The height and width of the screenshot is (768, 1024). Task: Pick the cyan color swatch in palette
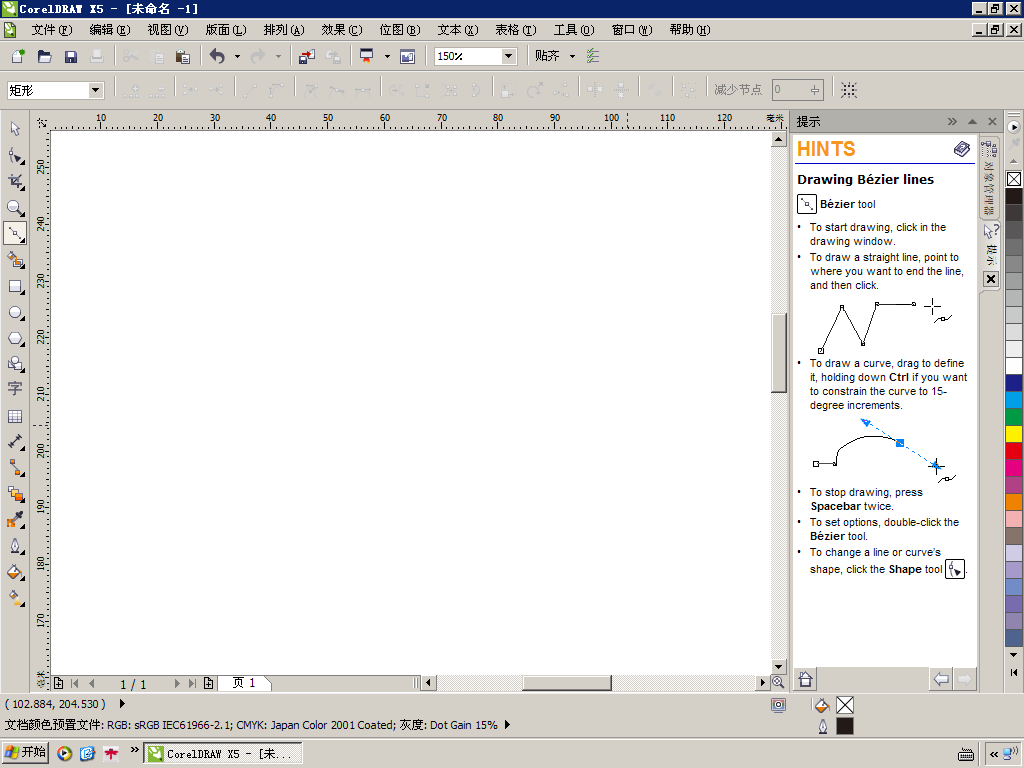1014,400
